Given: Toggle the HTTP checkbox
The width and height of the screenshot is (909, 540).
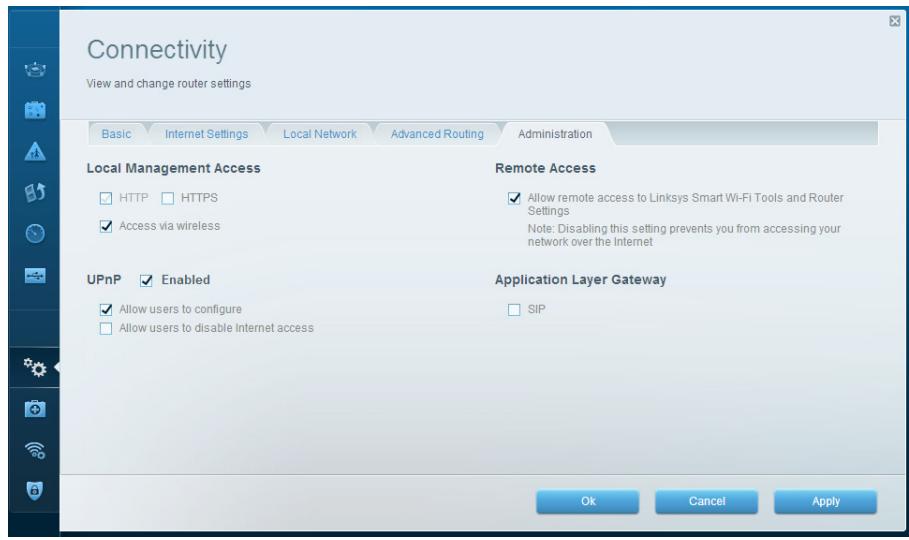Looking at the screenshot, I should [106, 198].
